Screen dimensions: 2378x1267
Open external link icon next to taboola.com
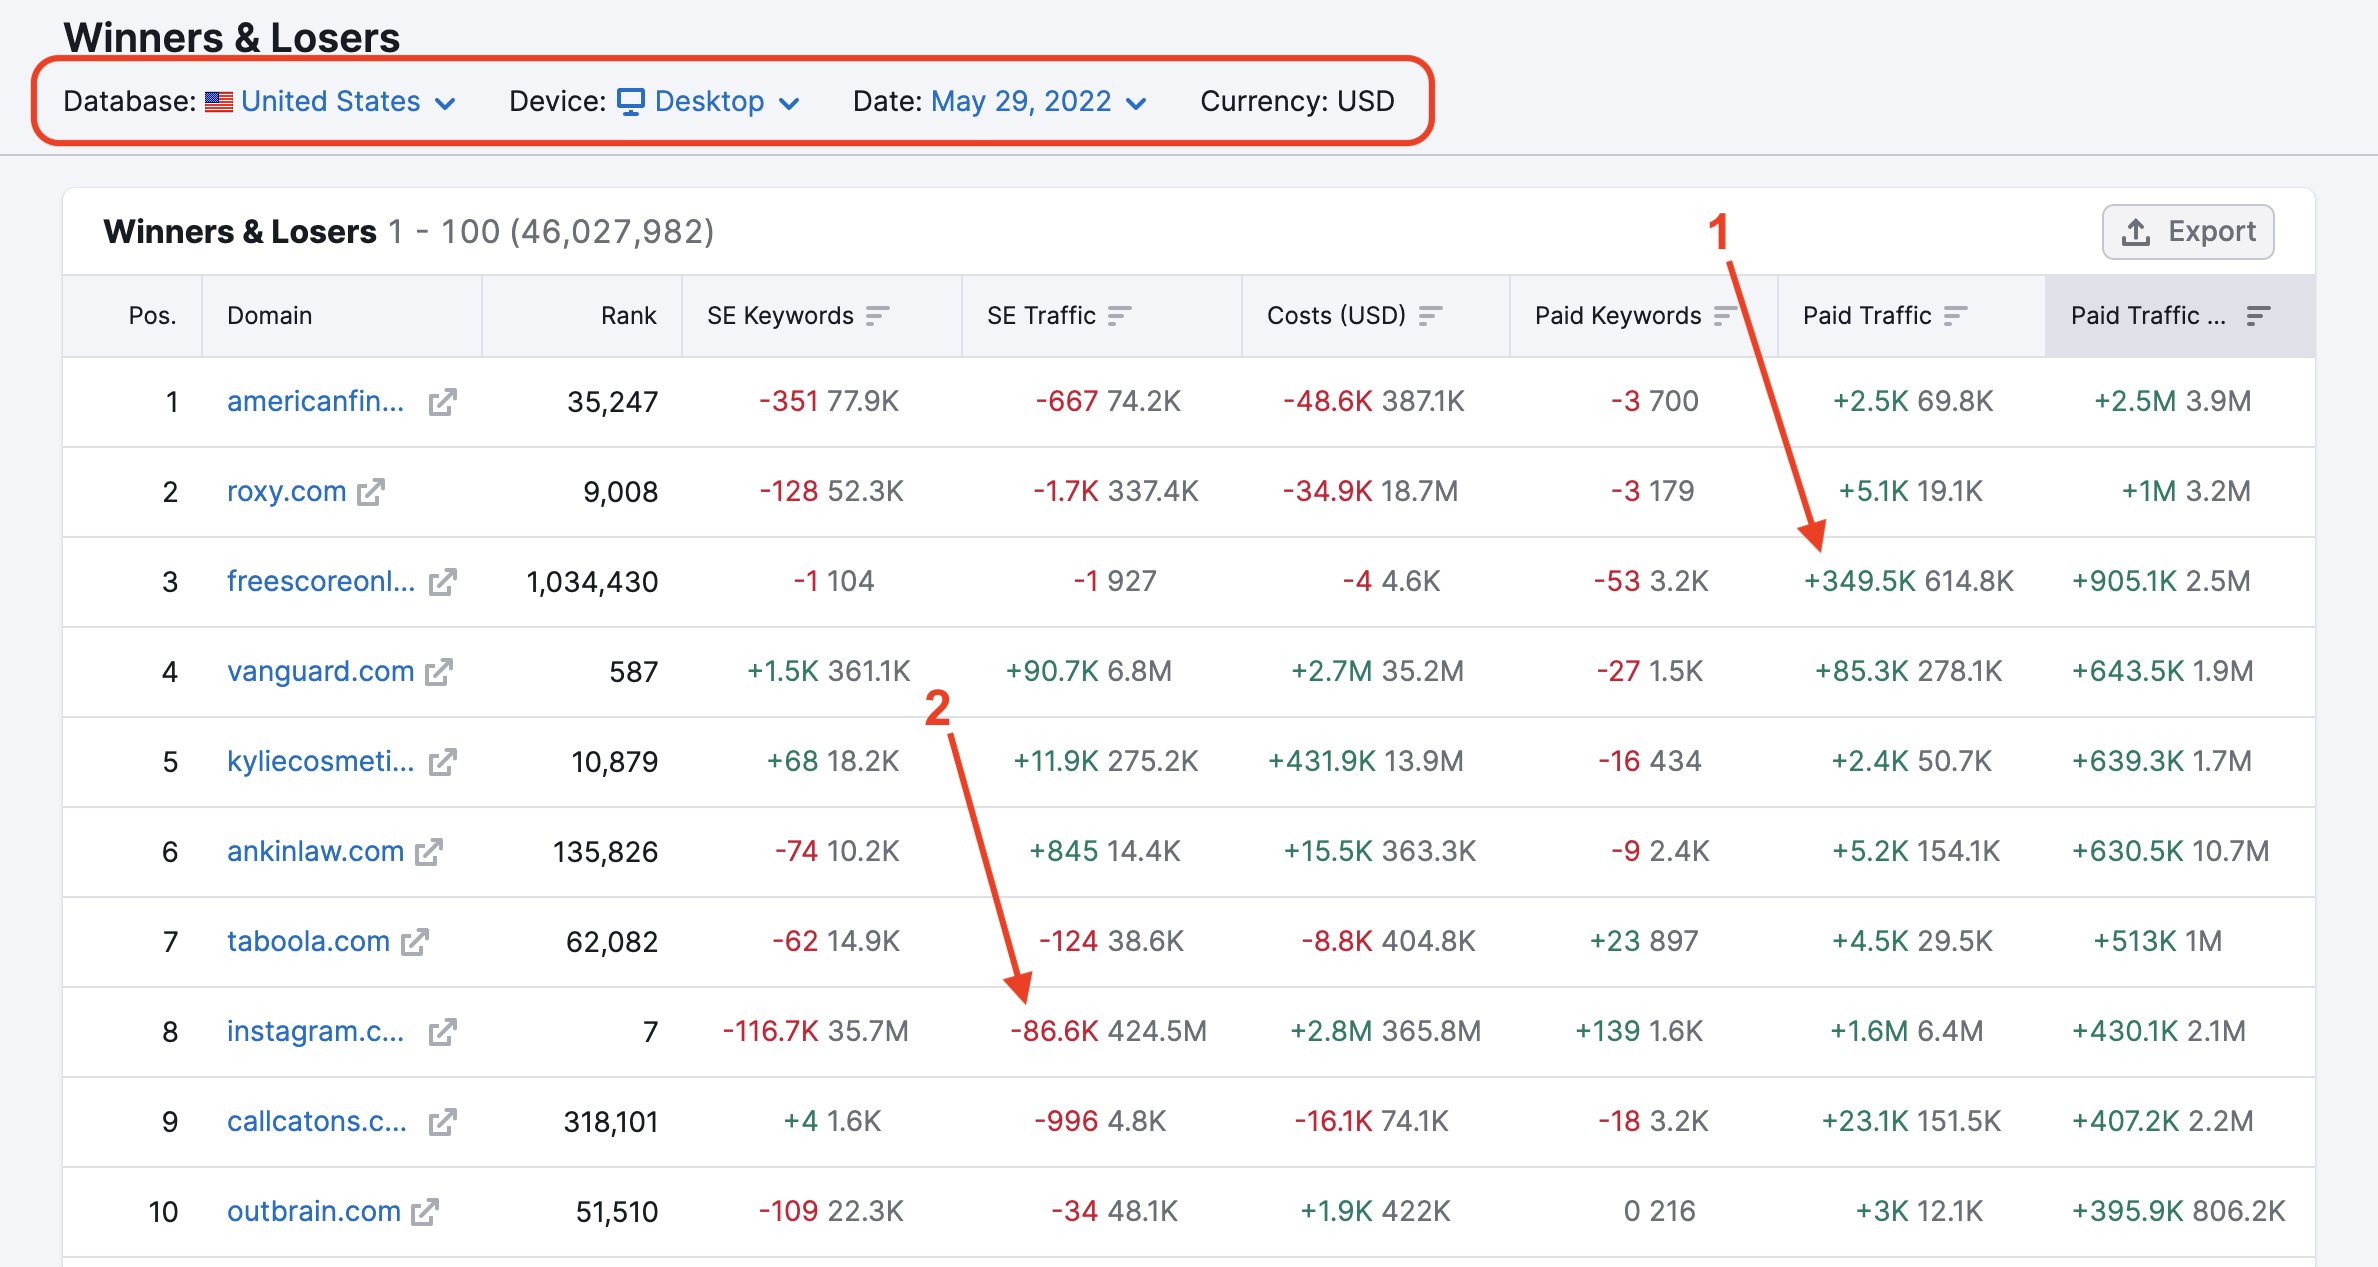(x=415, y=942)
